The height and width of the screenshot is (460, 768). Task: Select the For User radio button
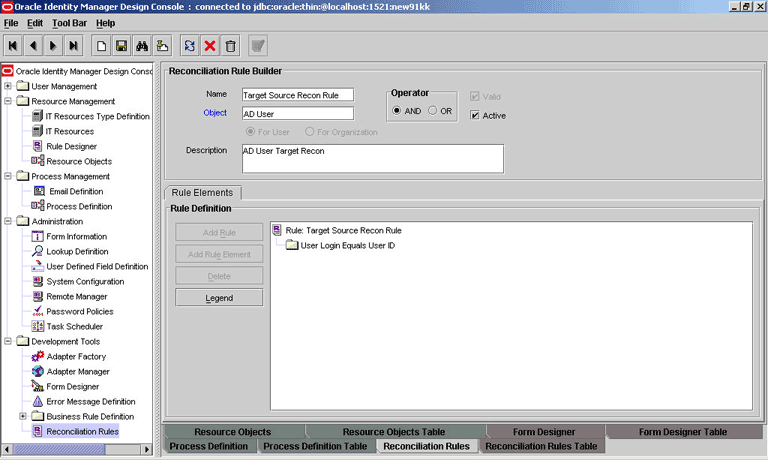pyautogui.click(x=250, y=132)
